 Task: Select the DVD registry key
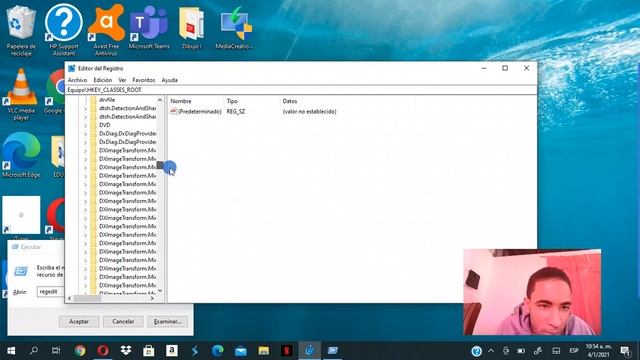pos(104,125)
